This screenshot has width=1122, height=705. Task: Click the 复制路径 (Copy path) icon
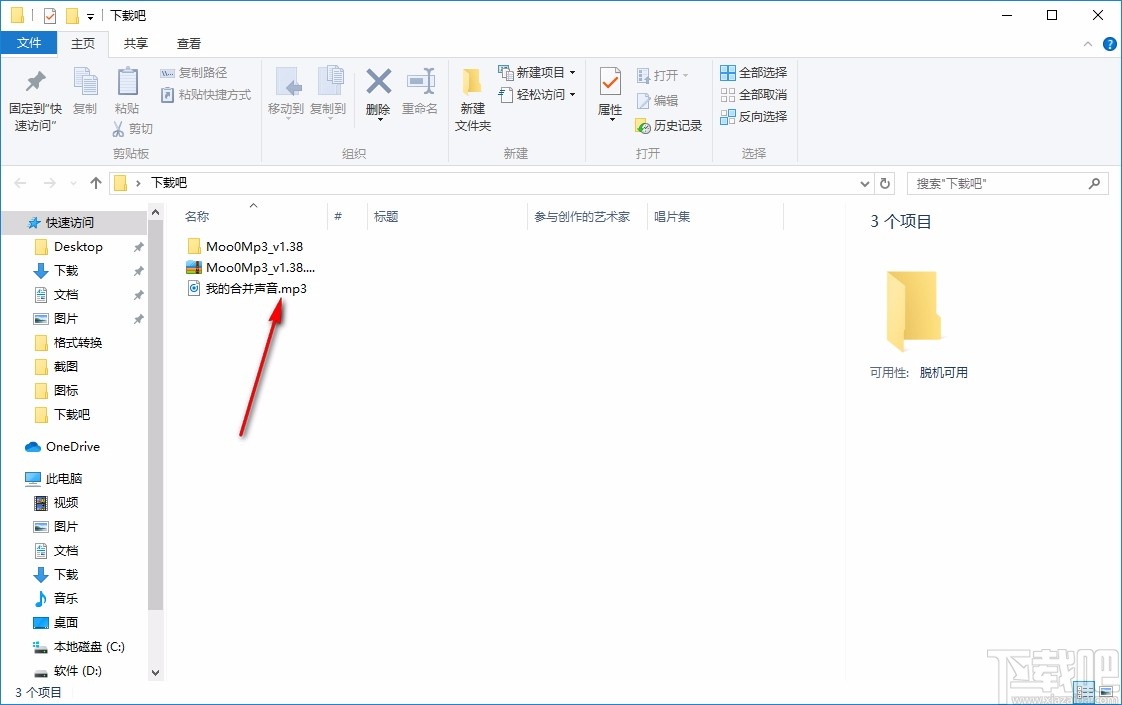click(194, 72)
